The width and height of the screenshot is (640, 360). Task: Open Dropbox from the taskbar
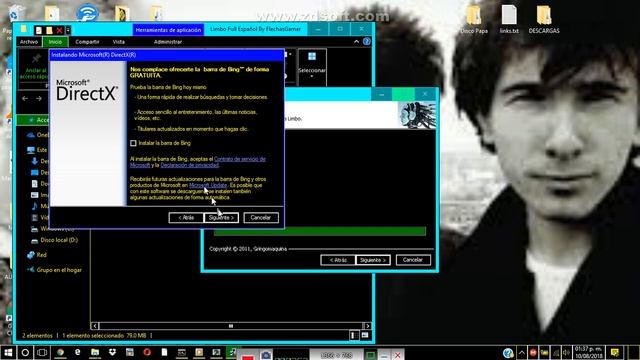click(x=112, y=353)
